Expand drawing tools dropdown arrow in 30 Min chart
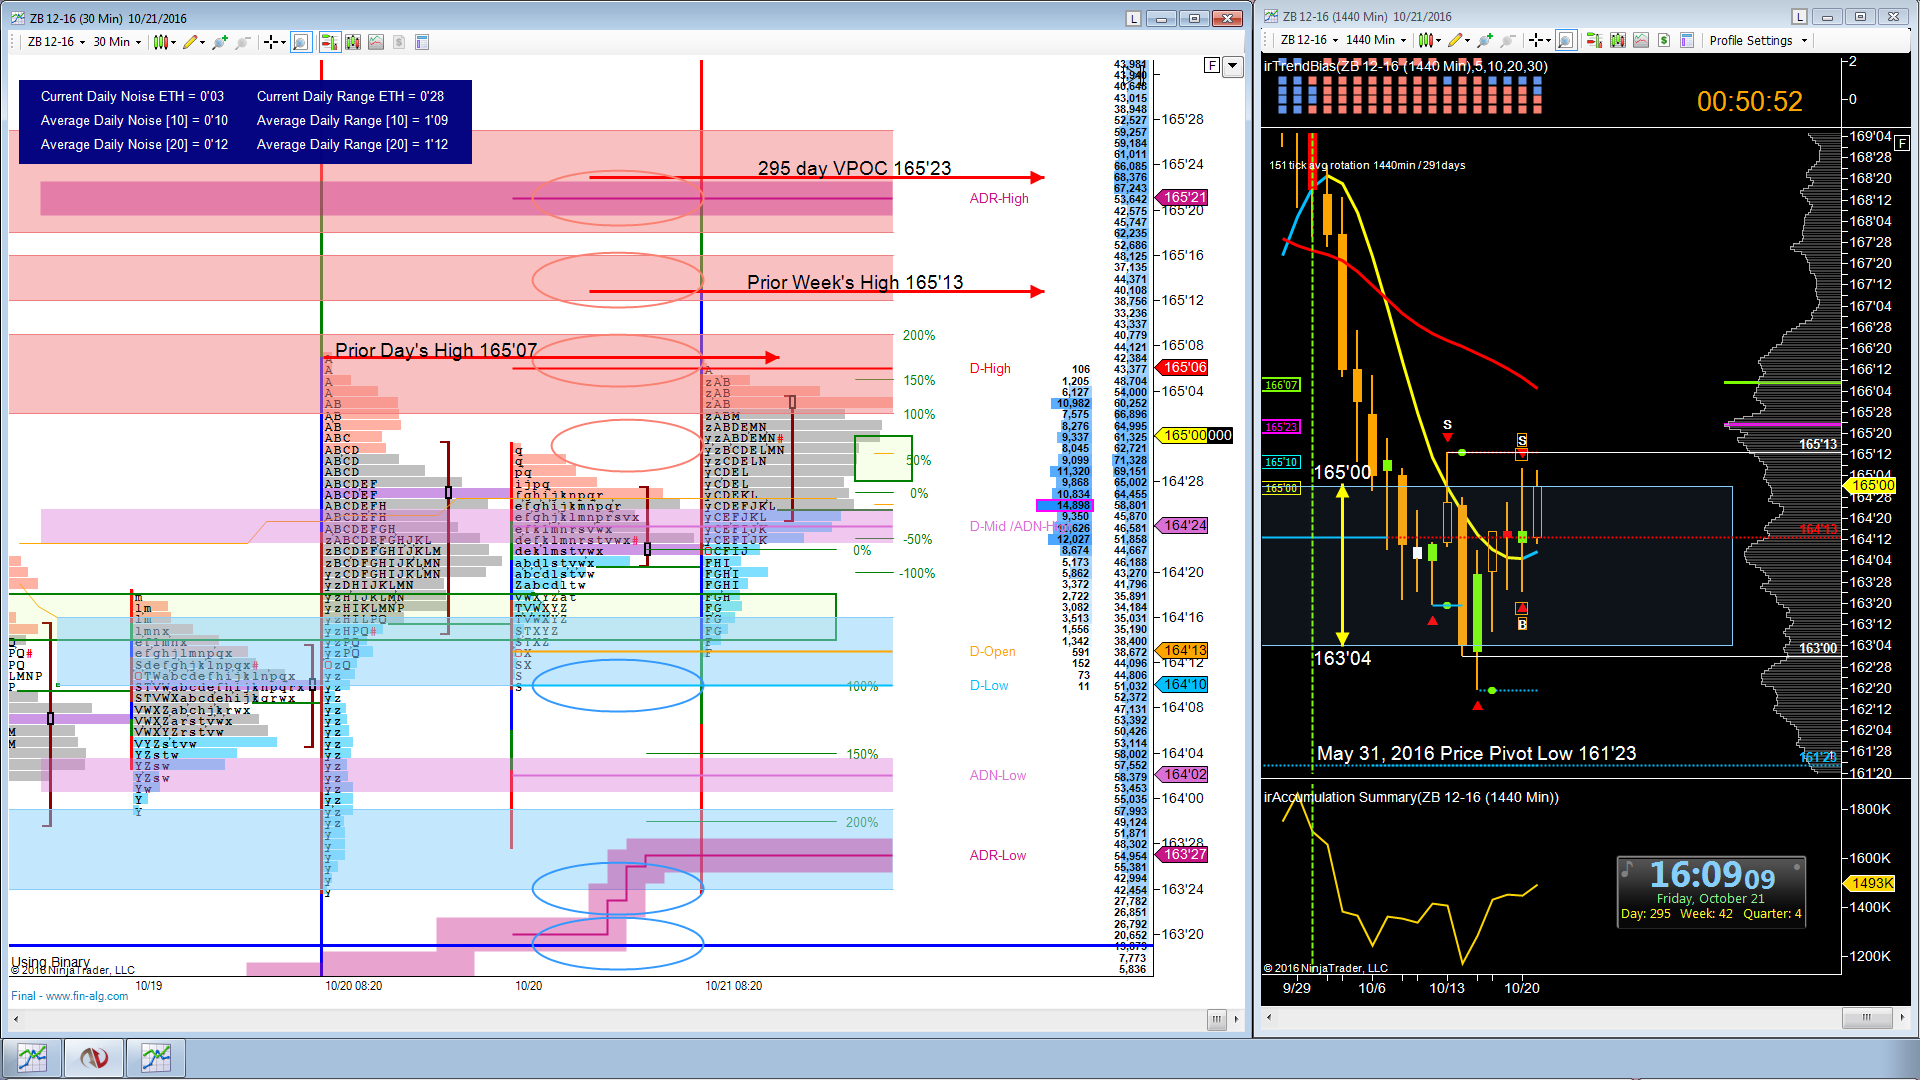1920x1080 pixels. (x=202, y=42)
